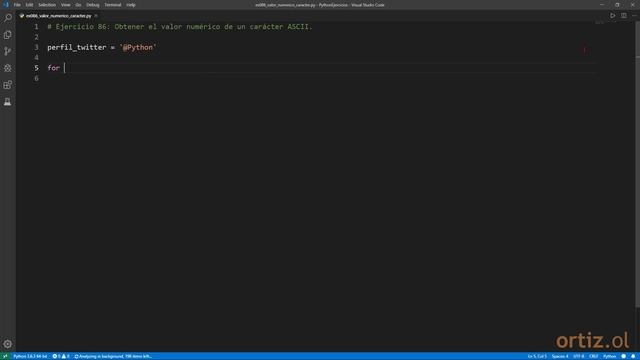Open the Debug panel icon

click(7, 68)
